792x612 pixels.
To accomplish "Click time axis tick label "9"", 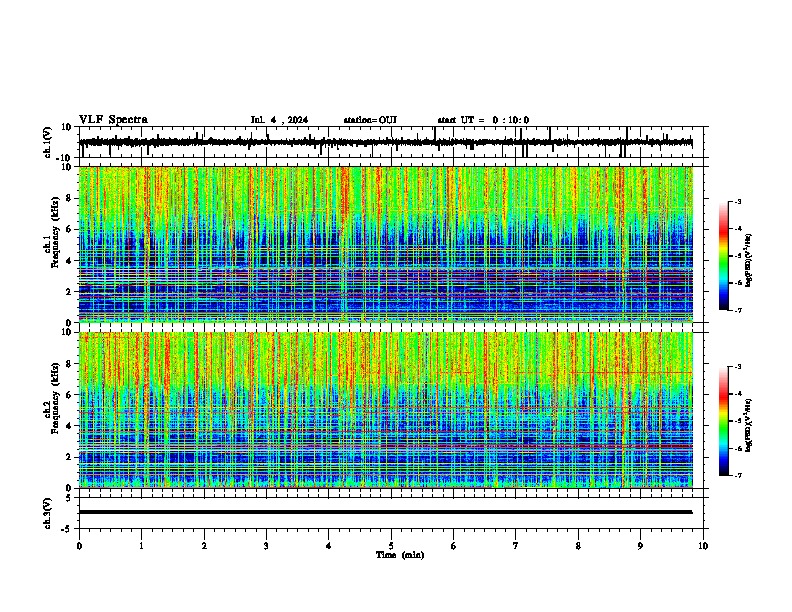I will (x=640, y=546).
